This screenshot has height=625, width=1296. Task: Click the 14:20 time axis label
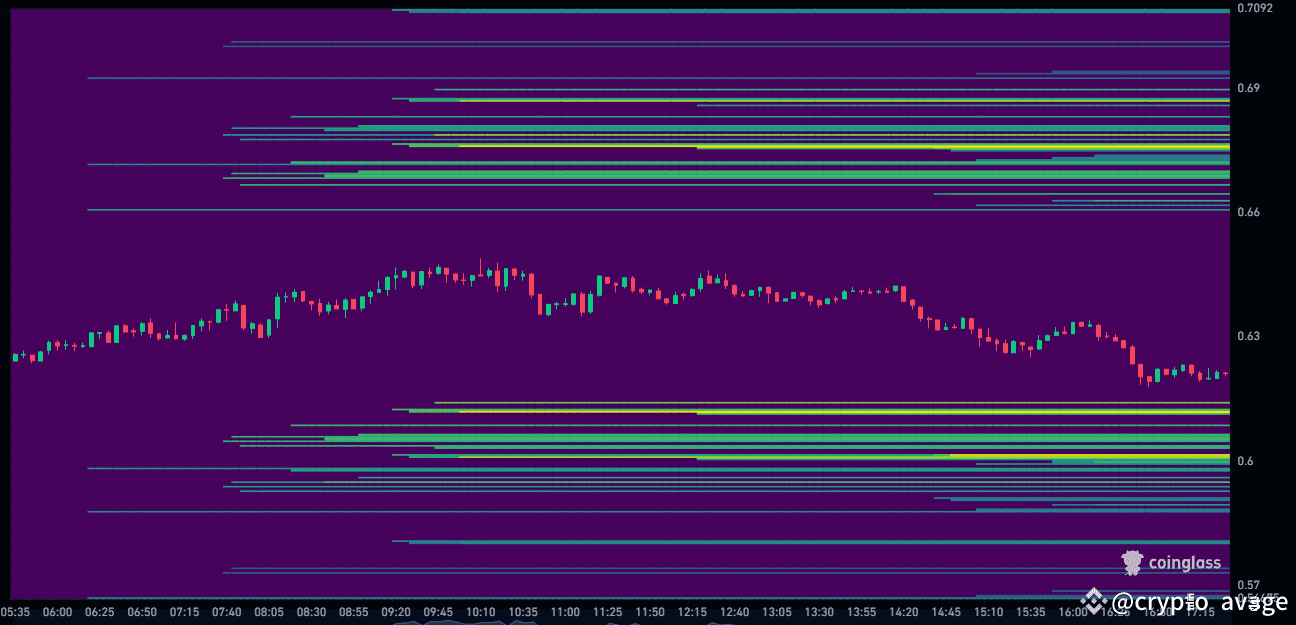904,611
